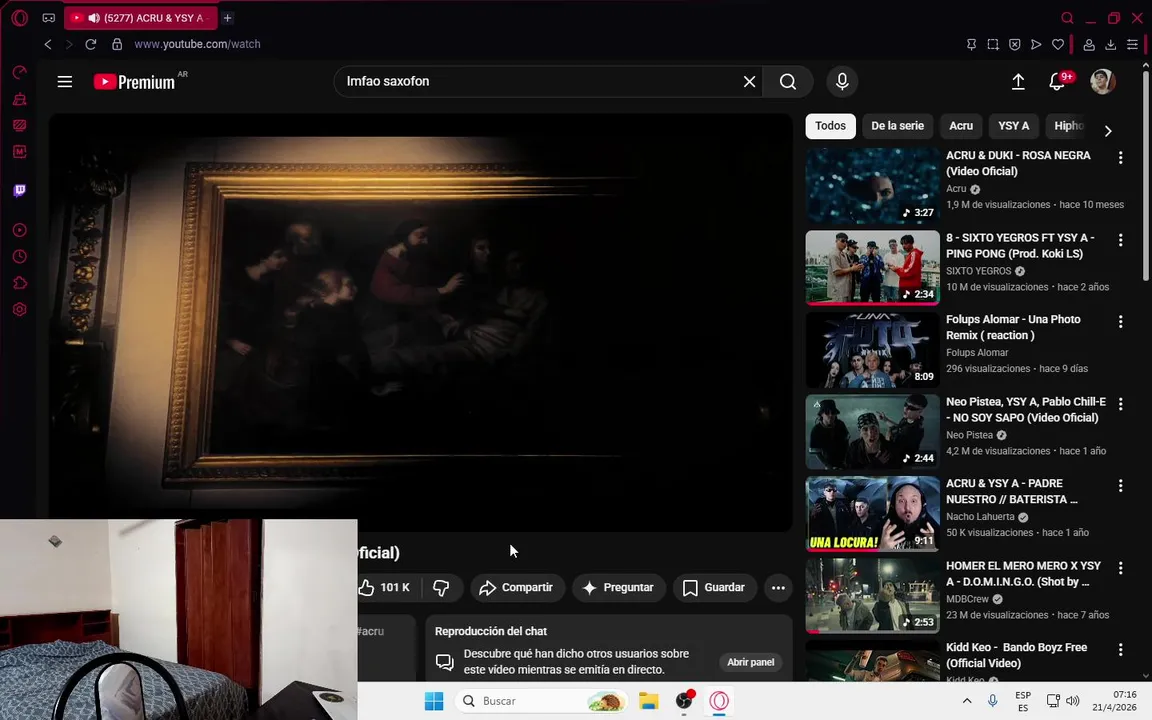Open more actions ellipsis beside Guardar
Screen dimensions: 1152x720
[x=778, y=587]
